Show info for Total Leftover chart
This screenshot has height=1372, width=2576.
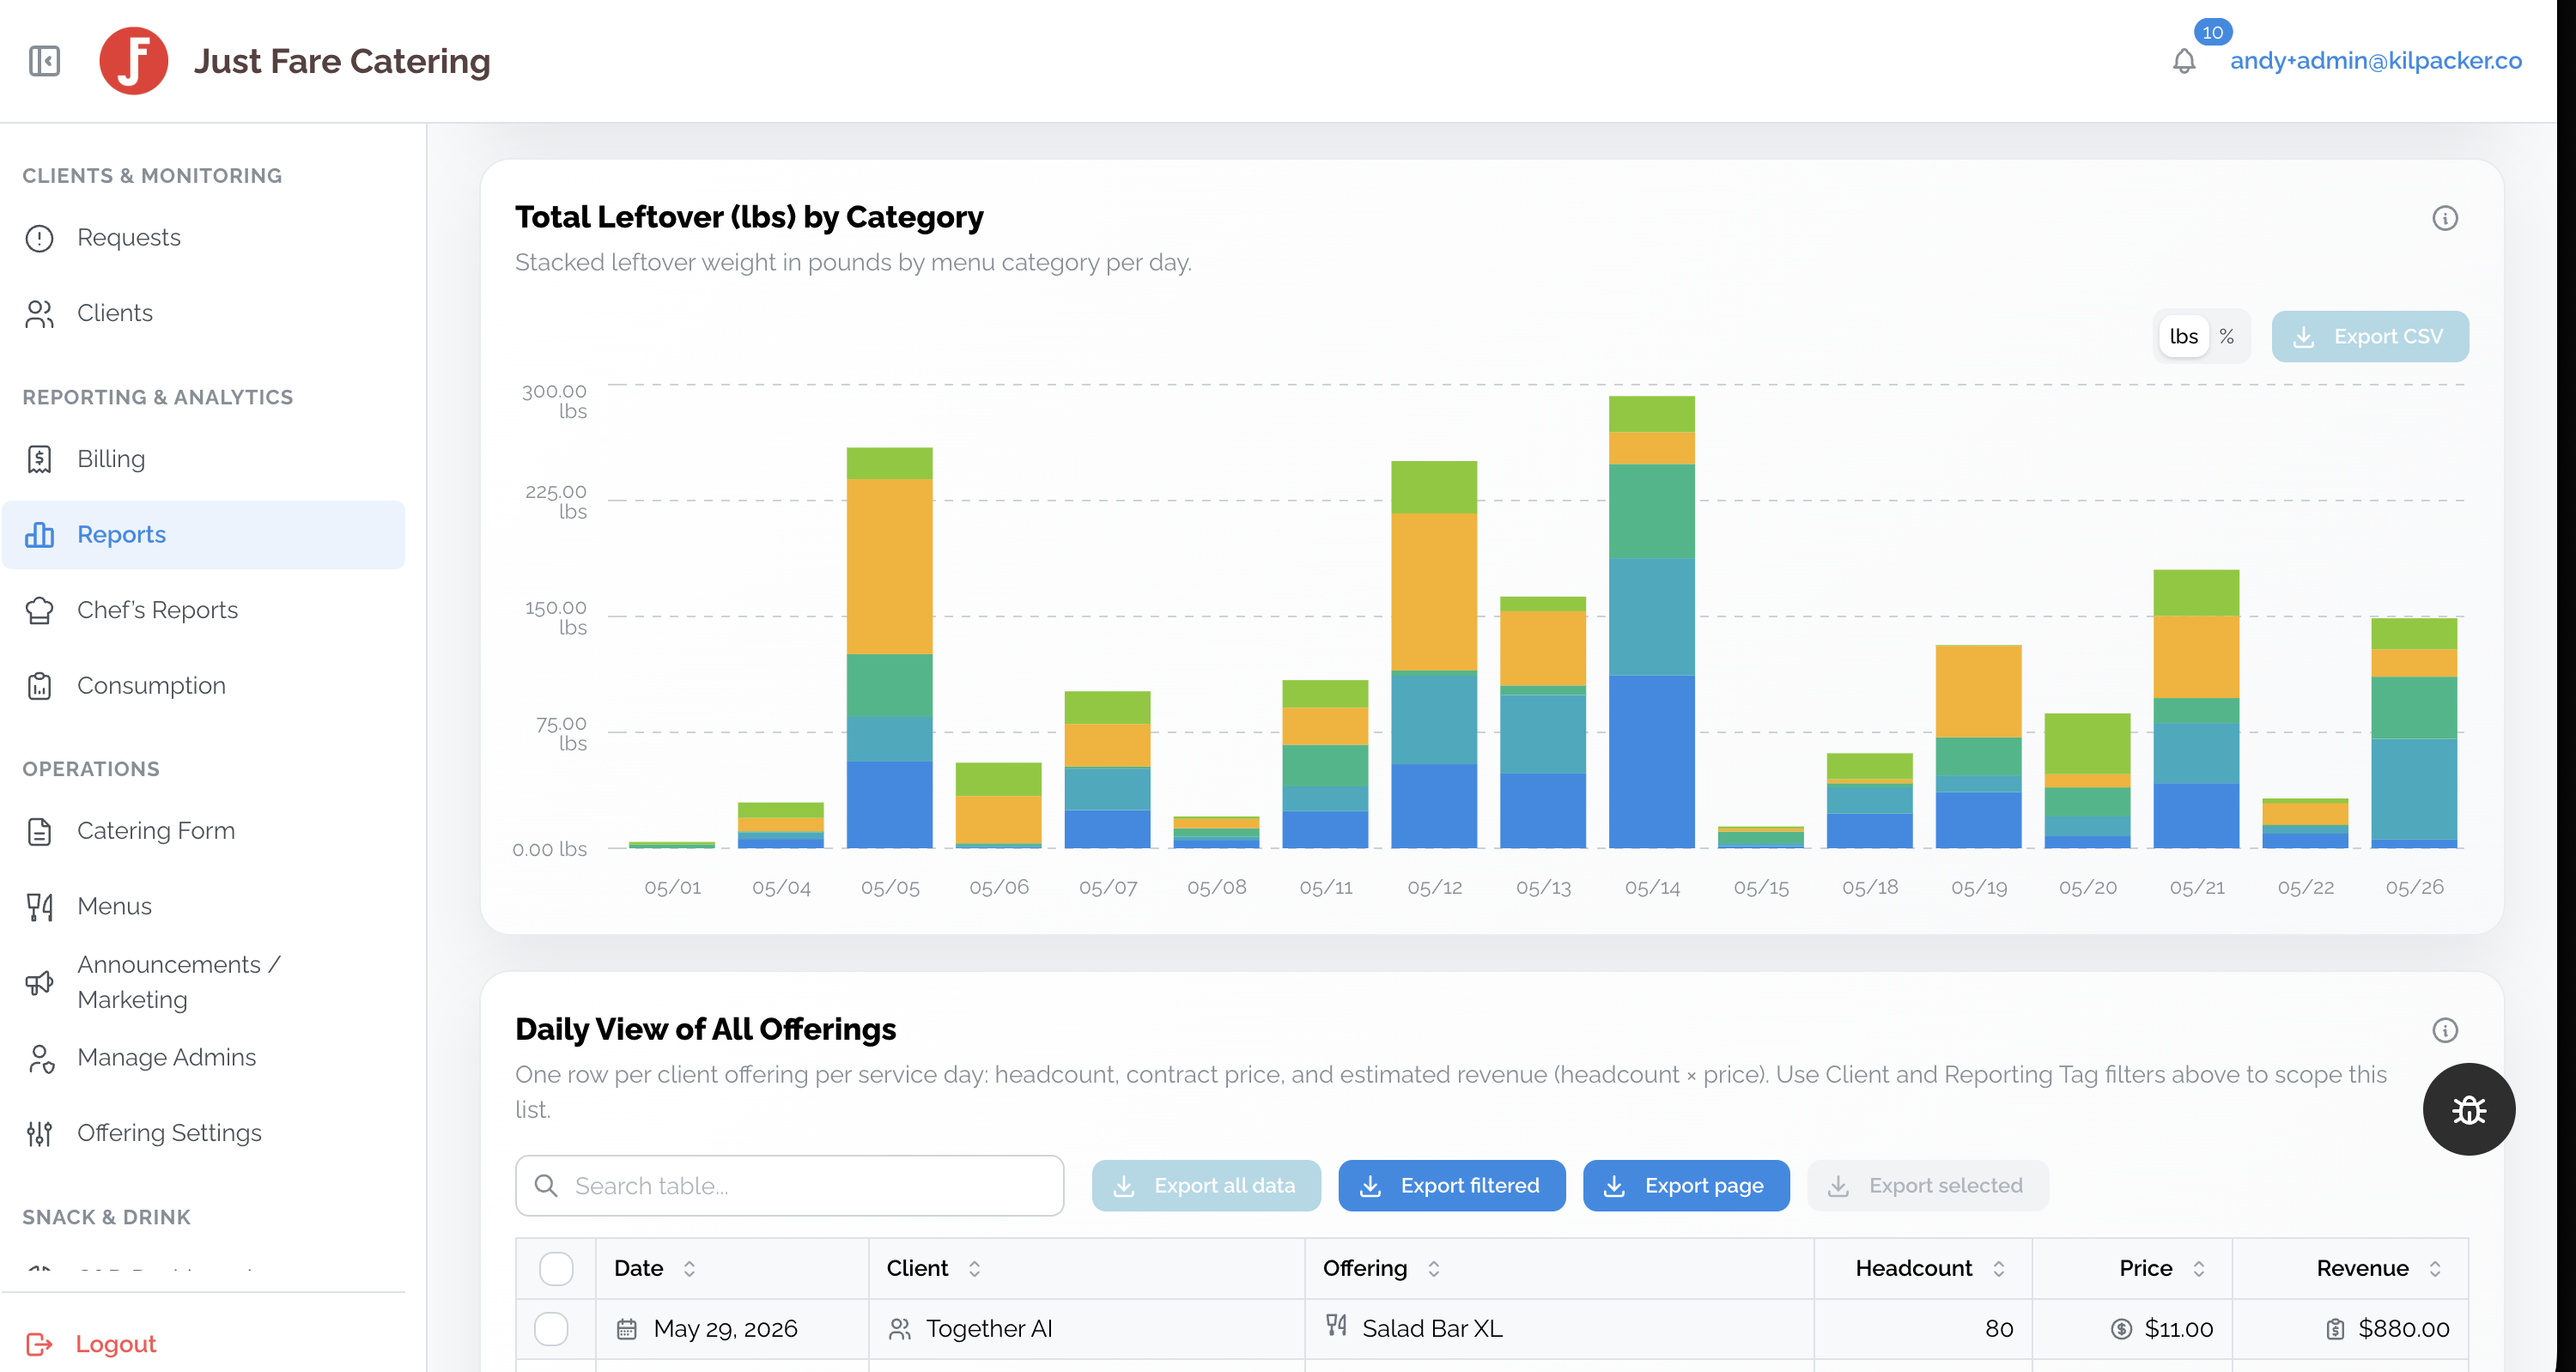click(2445, 218)
